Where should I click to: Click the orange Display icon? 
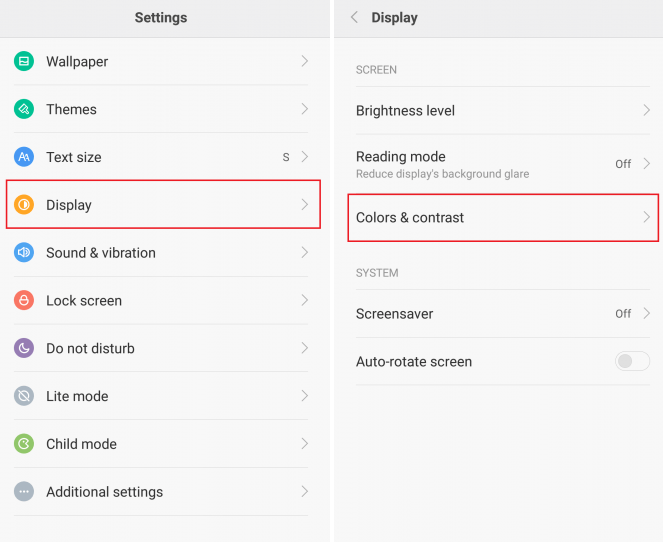tap(24, 205)
